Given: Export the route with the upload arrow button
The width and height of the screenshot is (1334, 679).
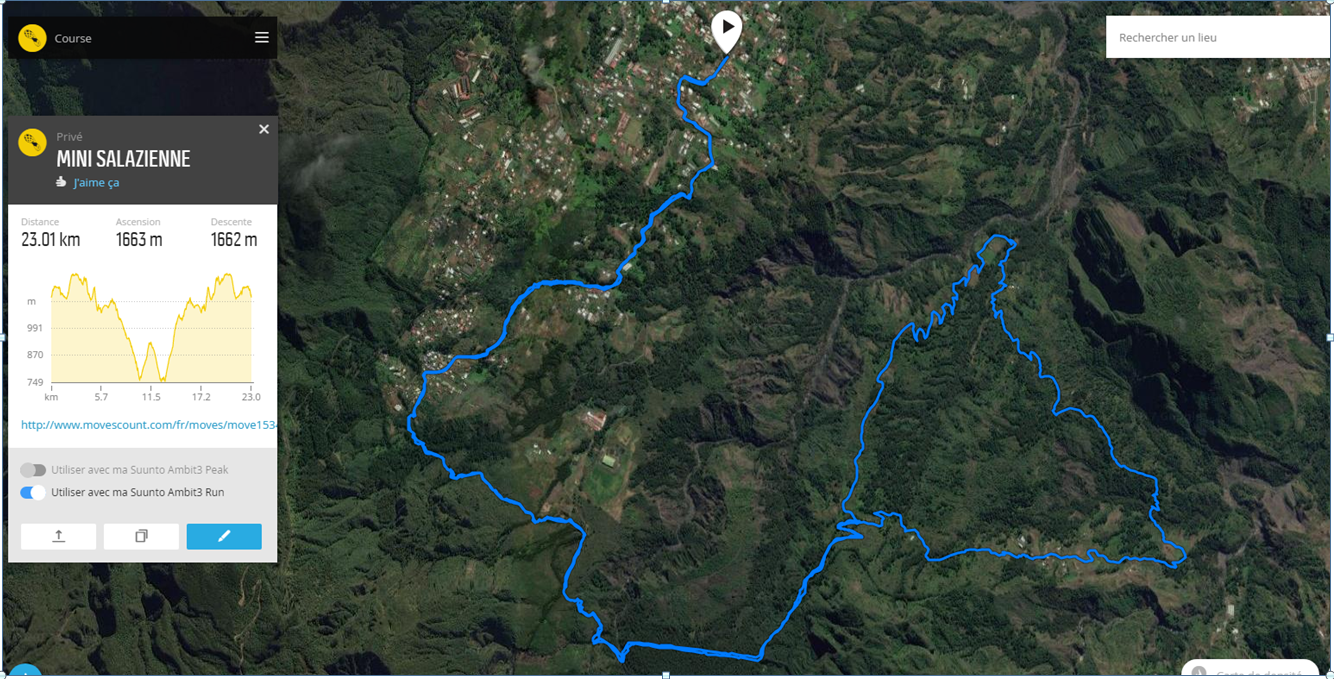Looking at the screenshot, I should point(59,536).
